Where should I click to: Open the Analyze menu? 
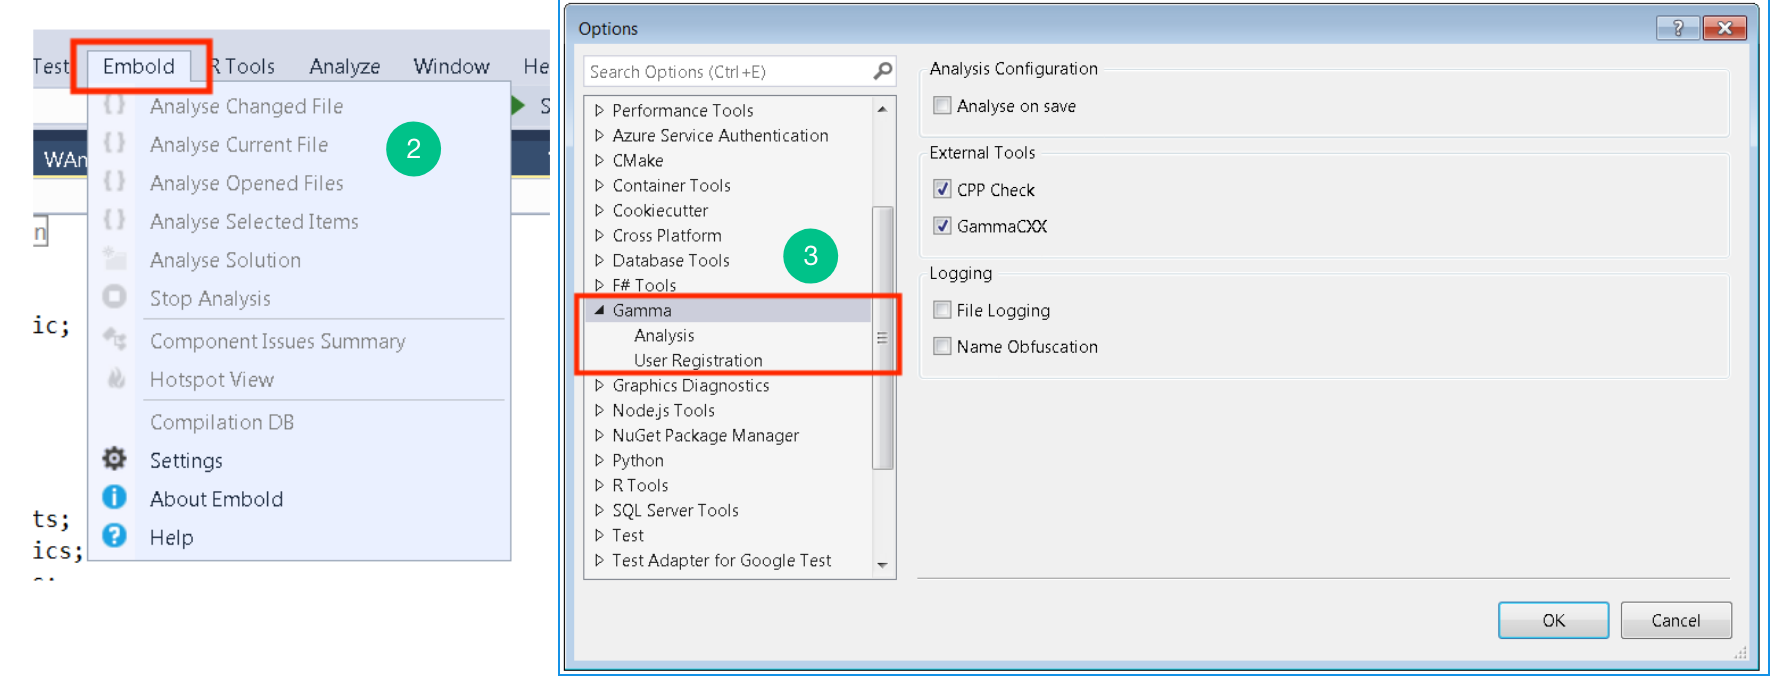pyautogui.click(x=345, y=66)
